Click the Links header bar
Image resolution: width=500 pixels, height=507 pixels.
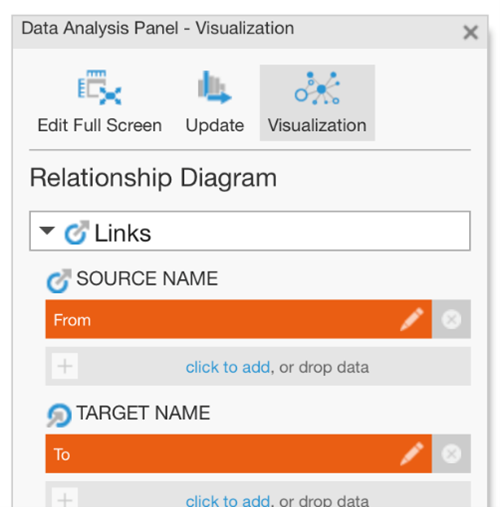coord(250,231)
